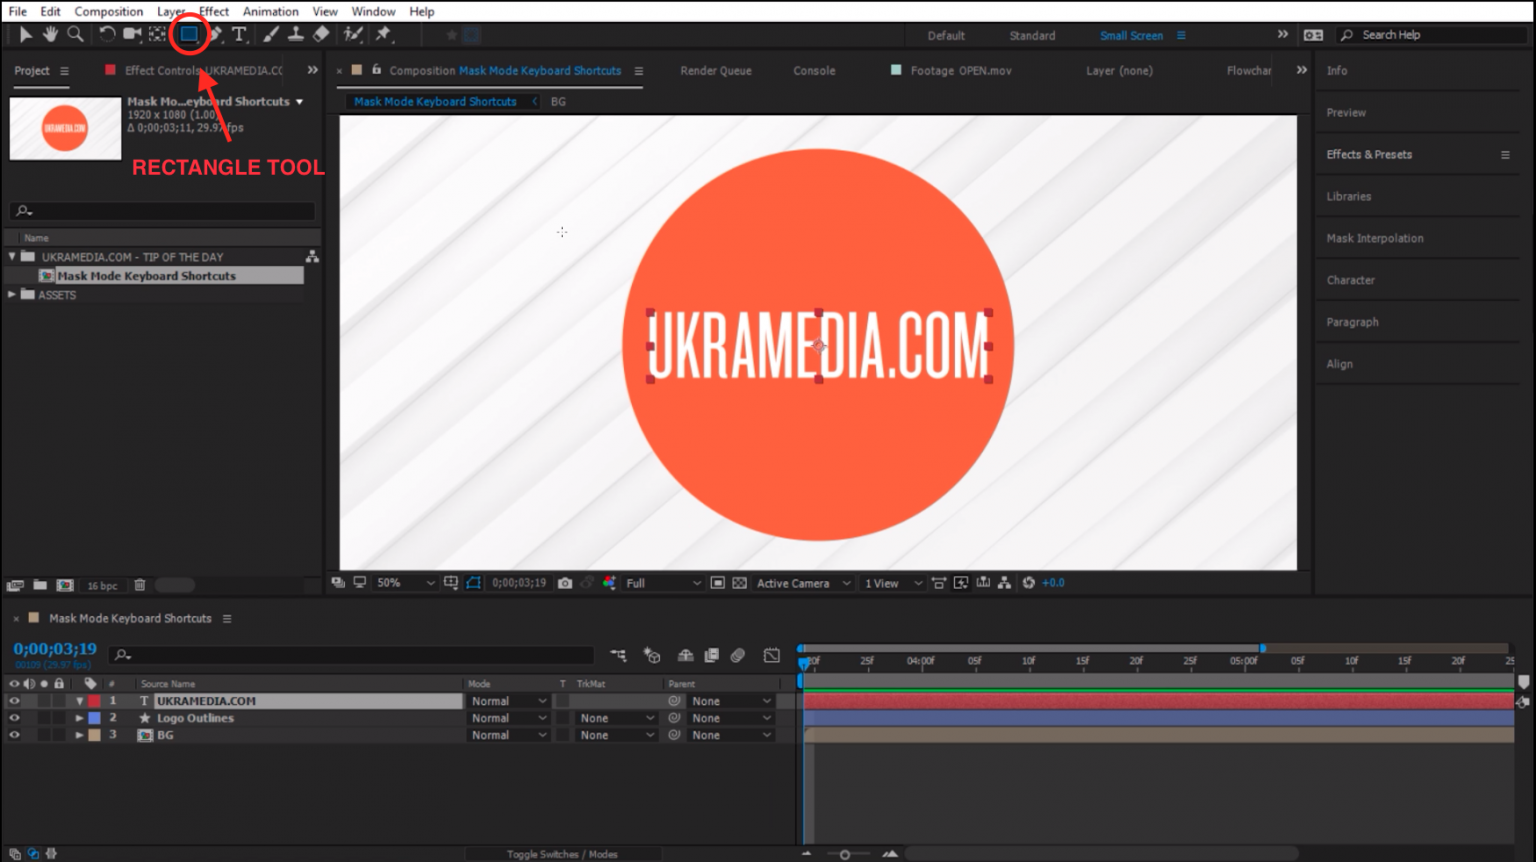The height and width of the screenshot is (862, 1536).
Task: Select the Hand tool
Action: click(x=50, y=34)
